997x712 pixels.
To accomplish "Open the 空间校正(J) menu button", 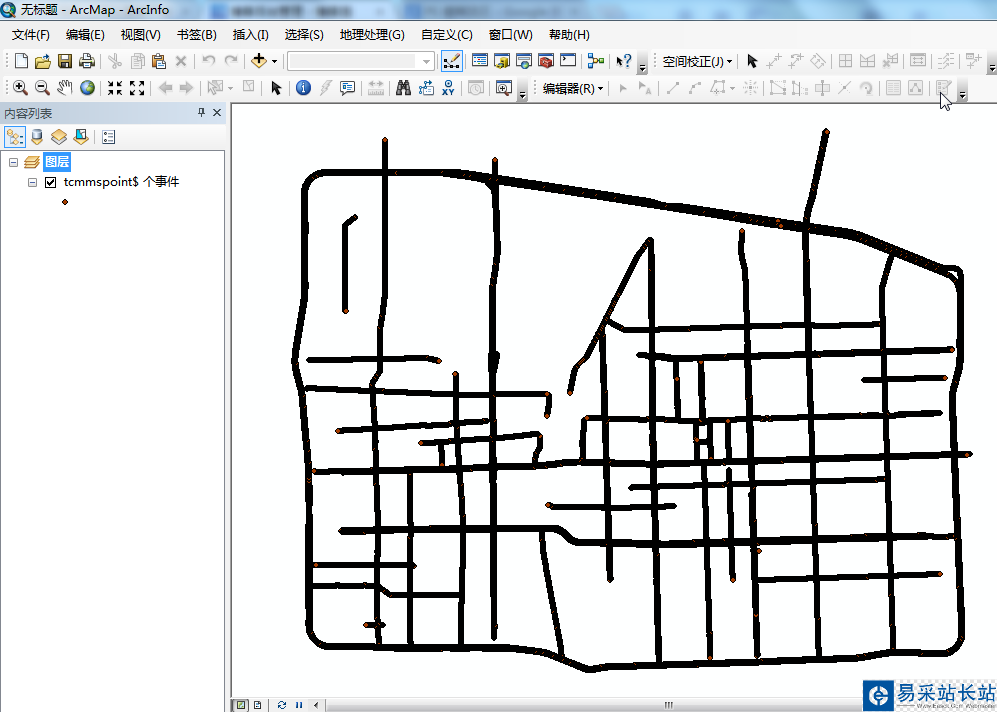I will [x=698, y=62].
